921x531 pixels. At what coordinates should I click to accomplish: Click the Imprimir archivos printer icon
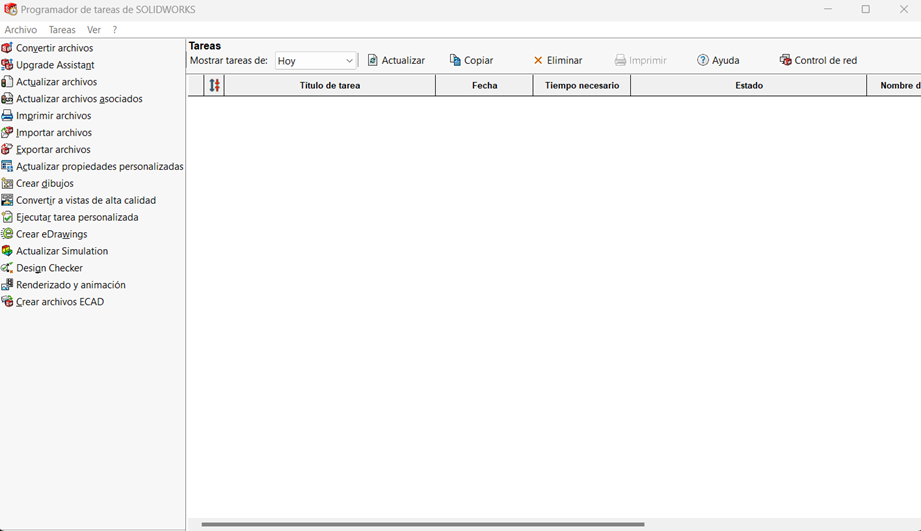point(7,116)
